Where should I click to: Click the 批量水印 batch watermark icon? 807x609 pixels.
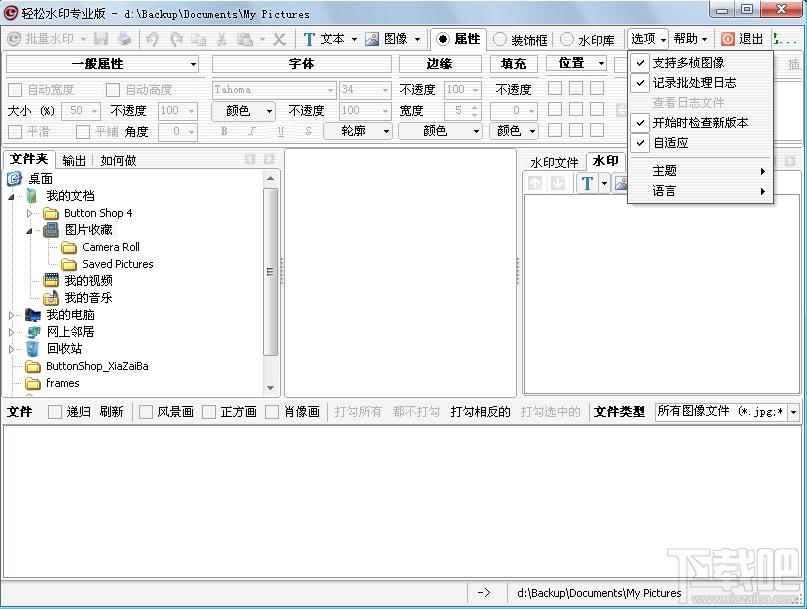pos(14,39)
